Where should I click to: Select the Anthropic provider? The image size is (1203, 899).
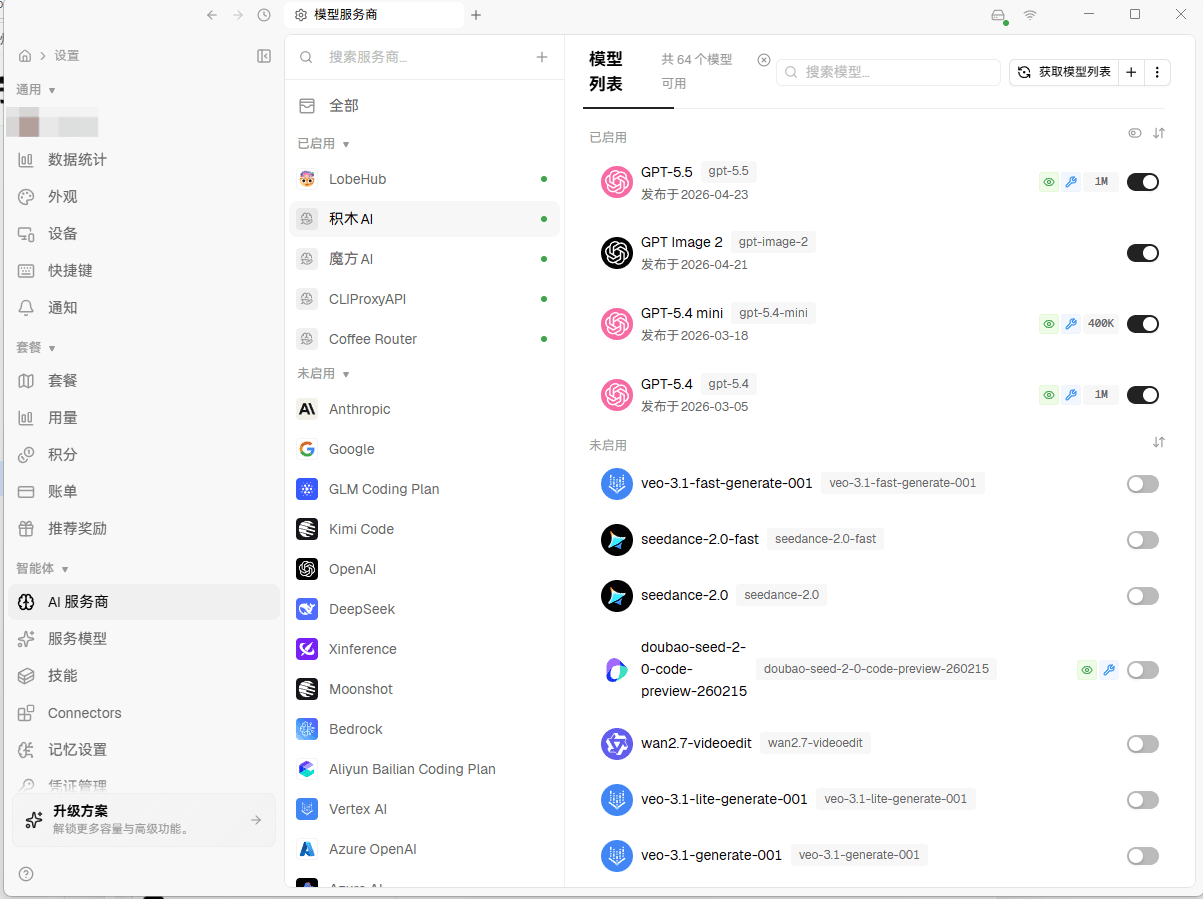coord(424,409)
